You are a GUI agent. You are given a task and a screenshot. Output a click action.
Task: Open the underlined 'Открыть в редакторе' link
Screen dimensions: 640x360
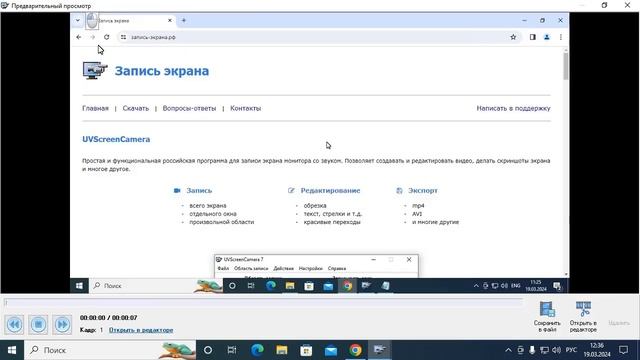coord(141,330)
